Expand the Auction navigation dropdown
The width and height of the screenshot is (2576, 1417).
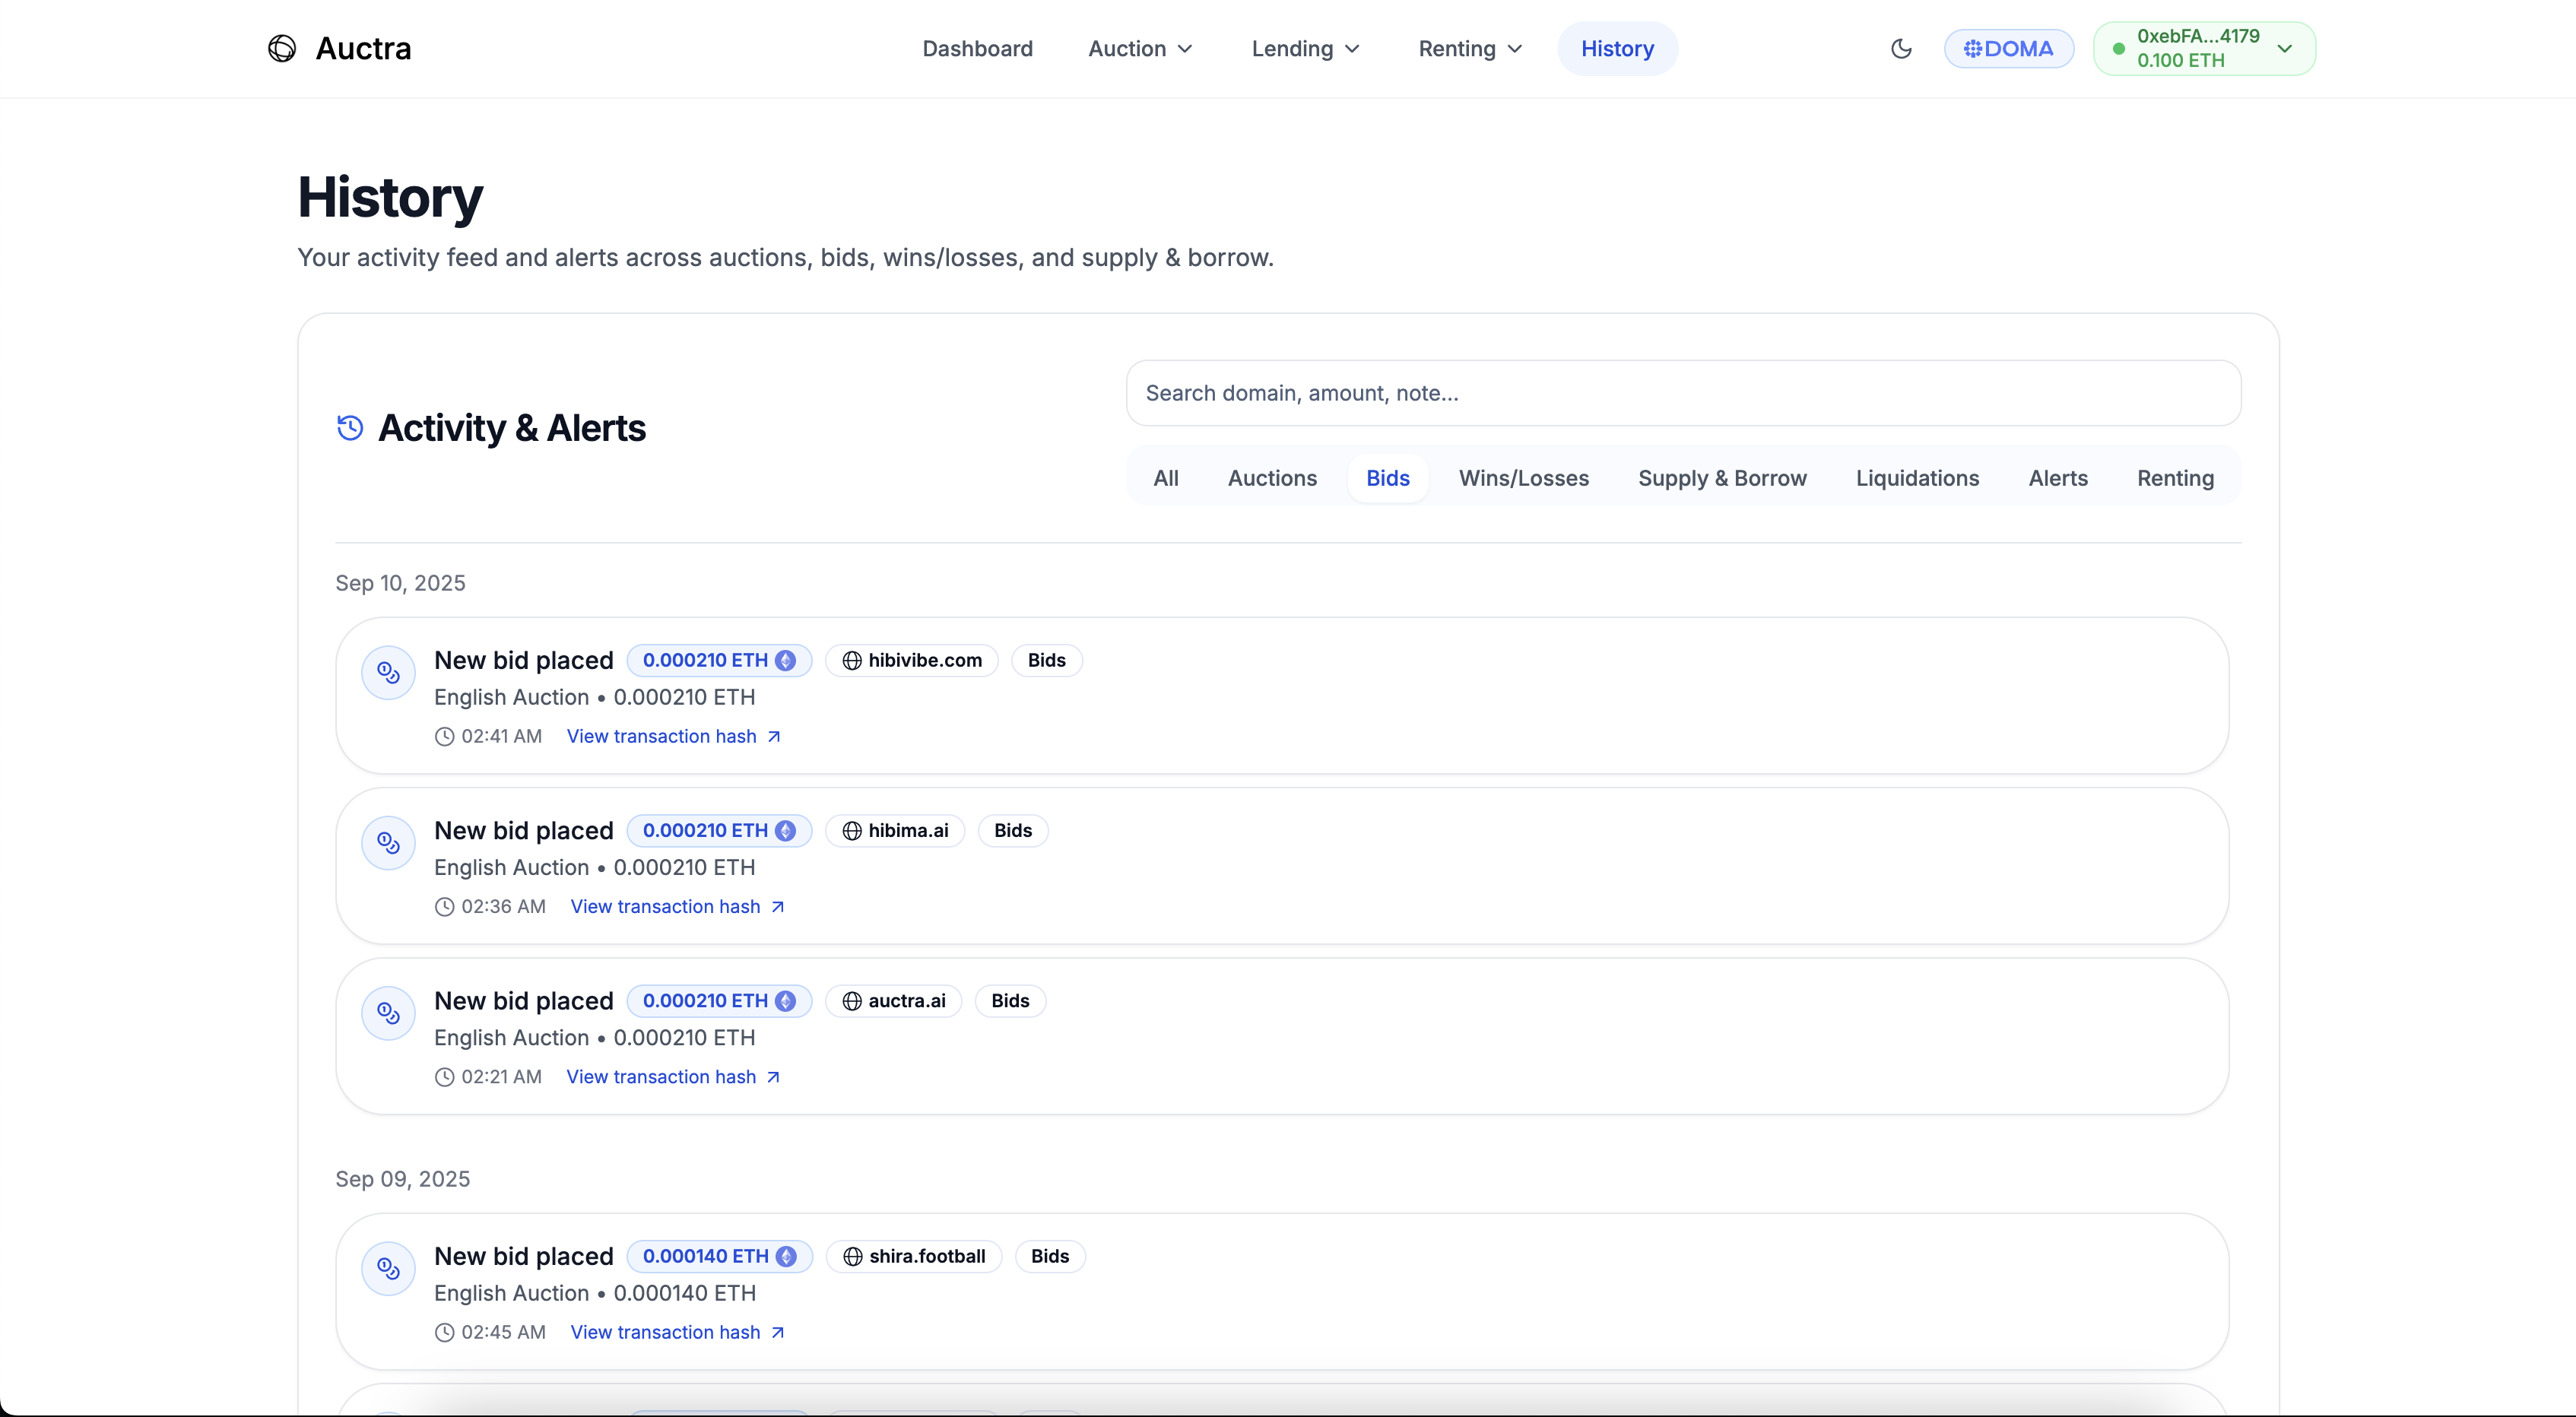pyautogui.click(x=1140, y=48)
